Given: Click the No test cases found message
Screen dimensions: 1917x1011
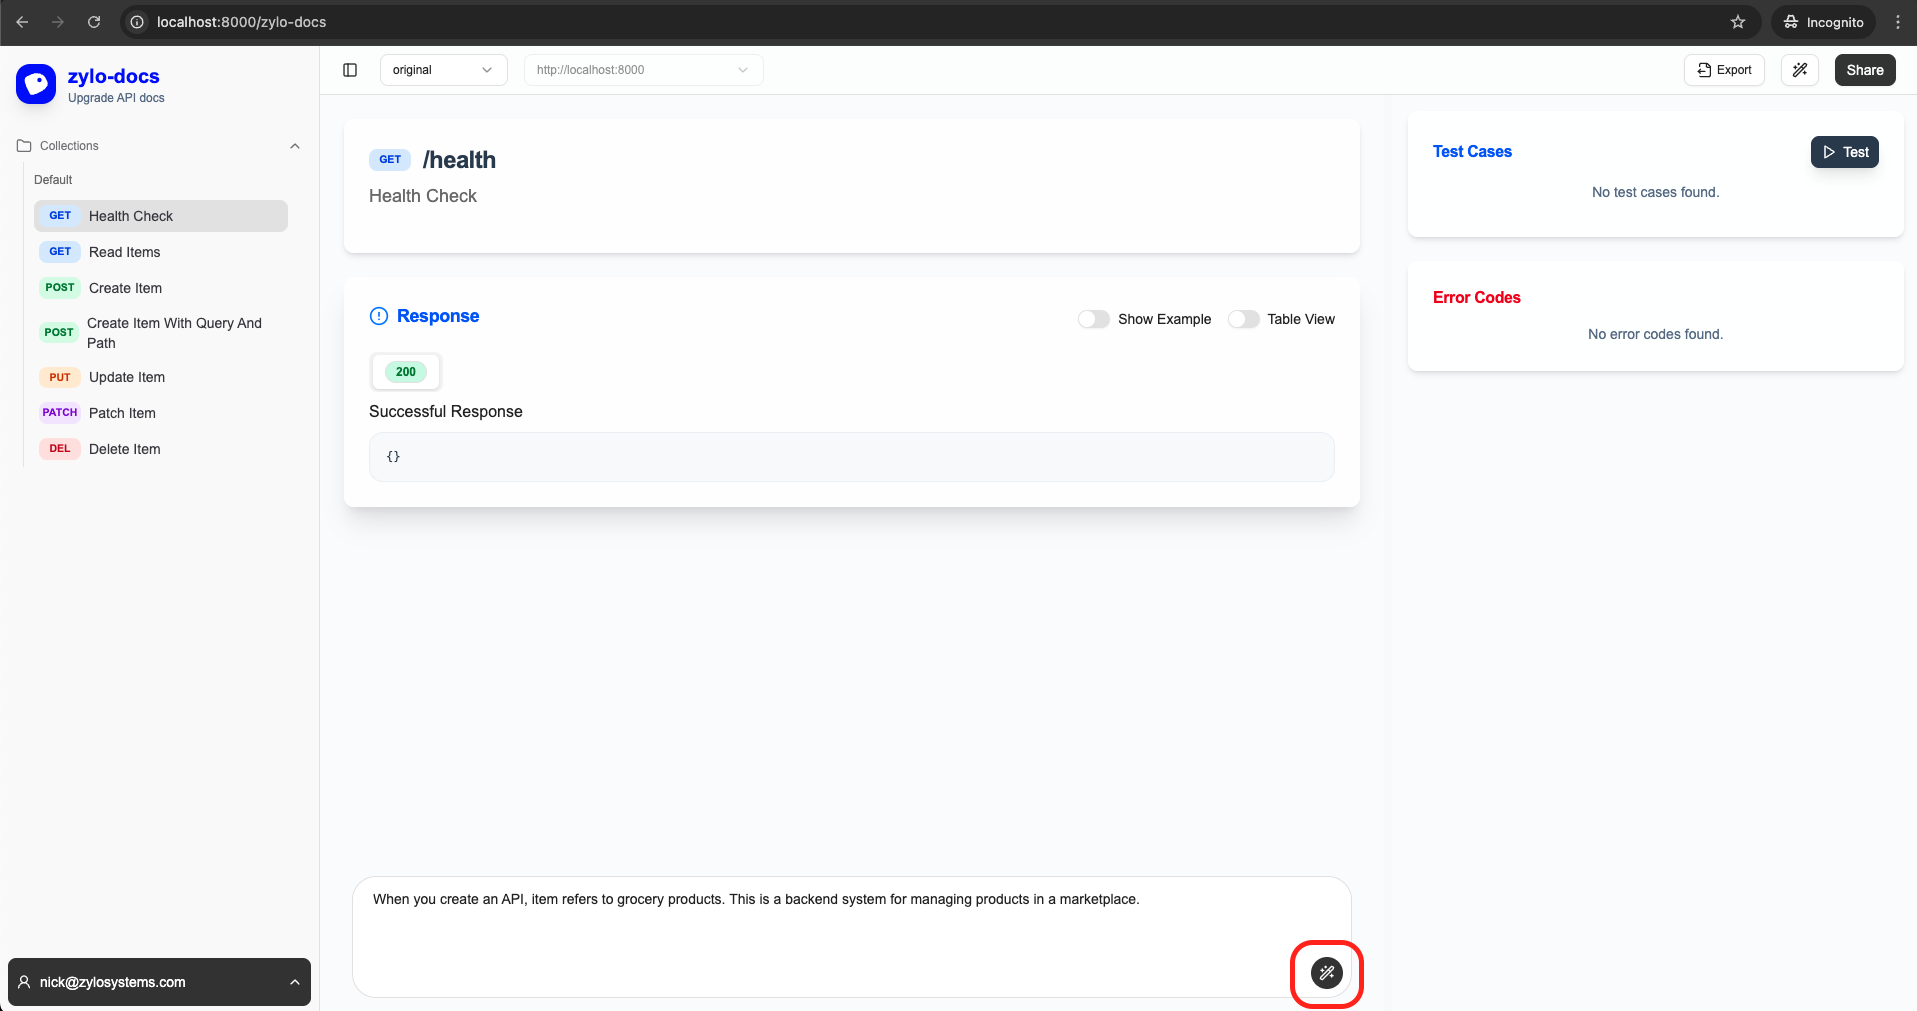Looking at the screenshot, I should [x=1656, y=192].
